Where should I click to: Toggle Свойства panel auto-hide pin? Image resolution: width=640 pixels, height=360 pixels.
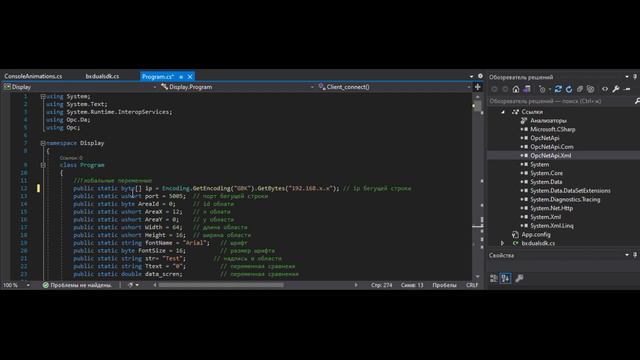click(x=635, y=255)
